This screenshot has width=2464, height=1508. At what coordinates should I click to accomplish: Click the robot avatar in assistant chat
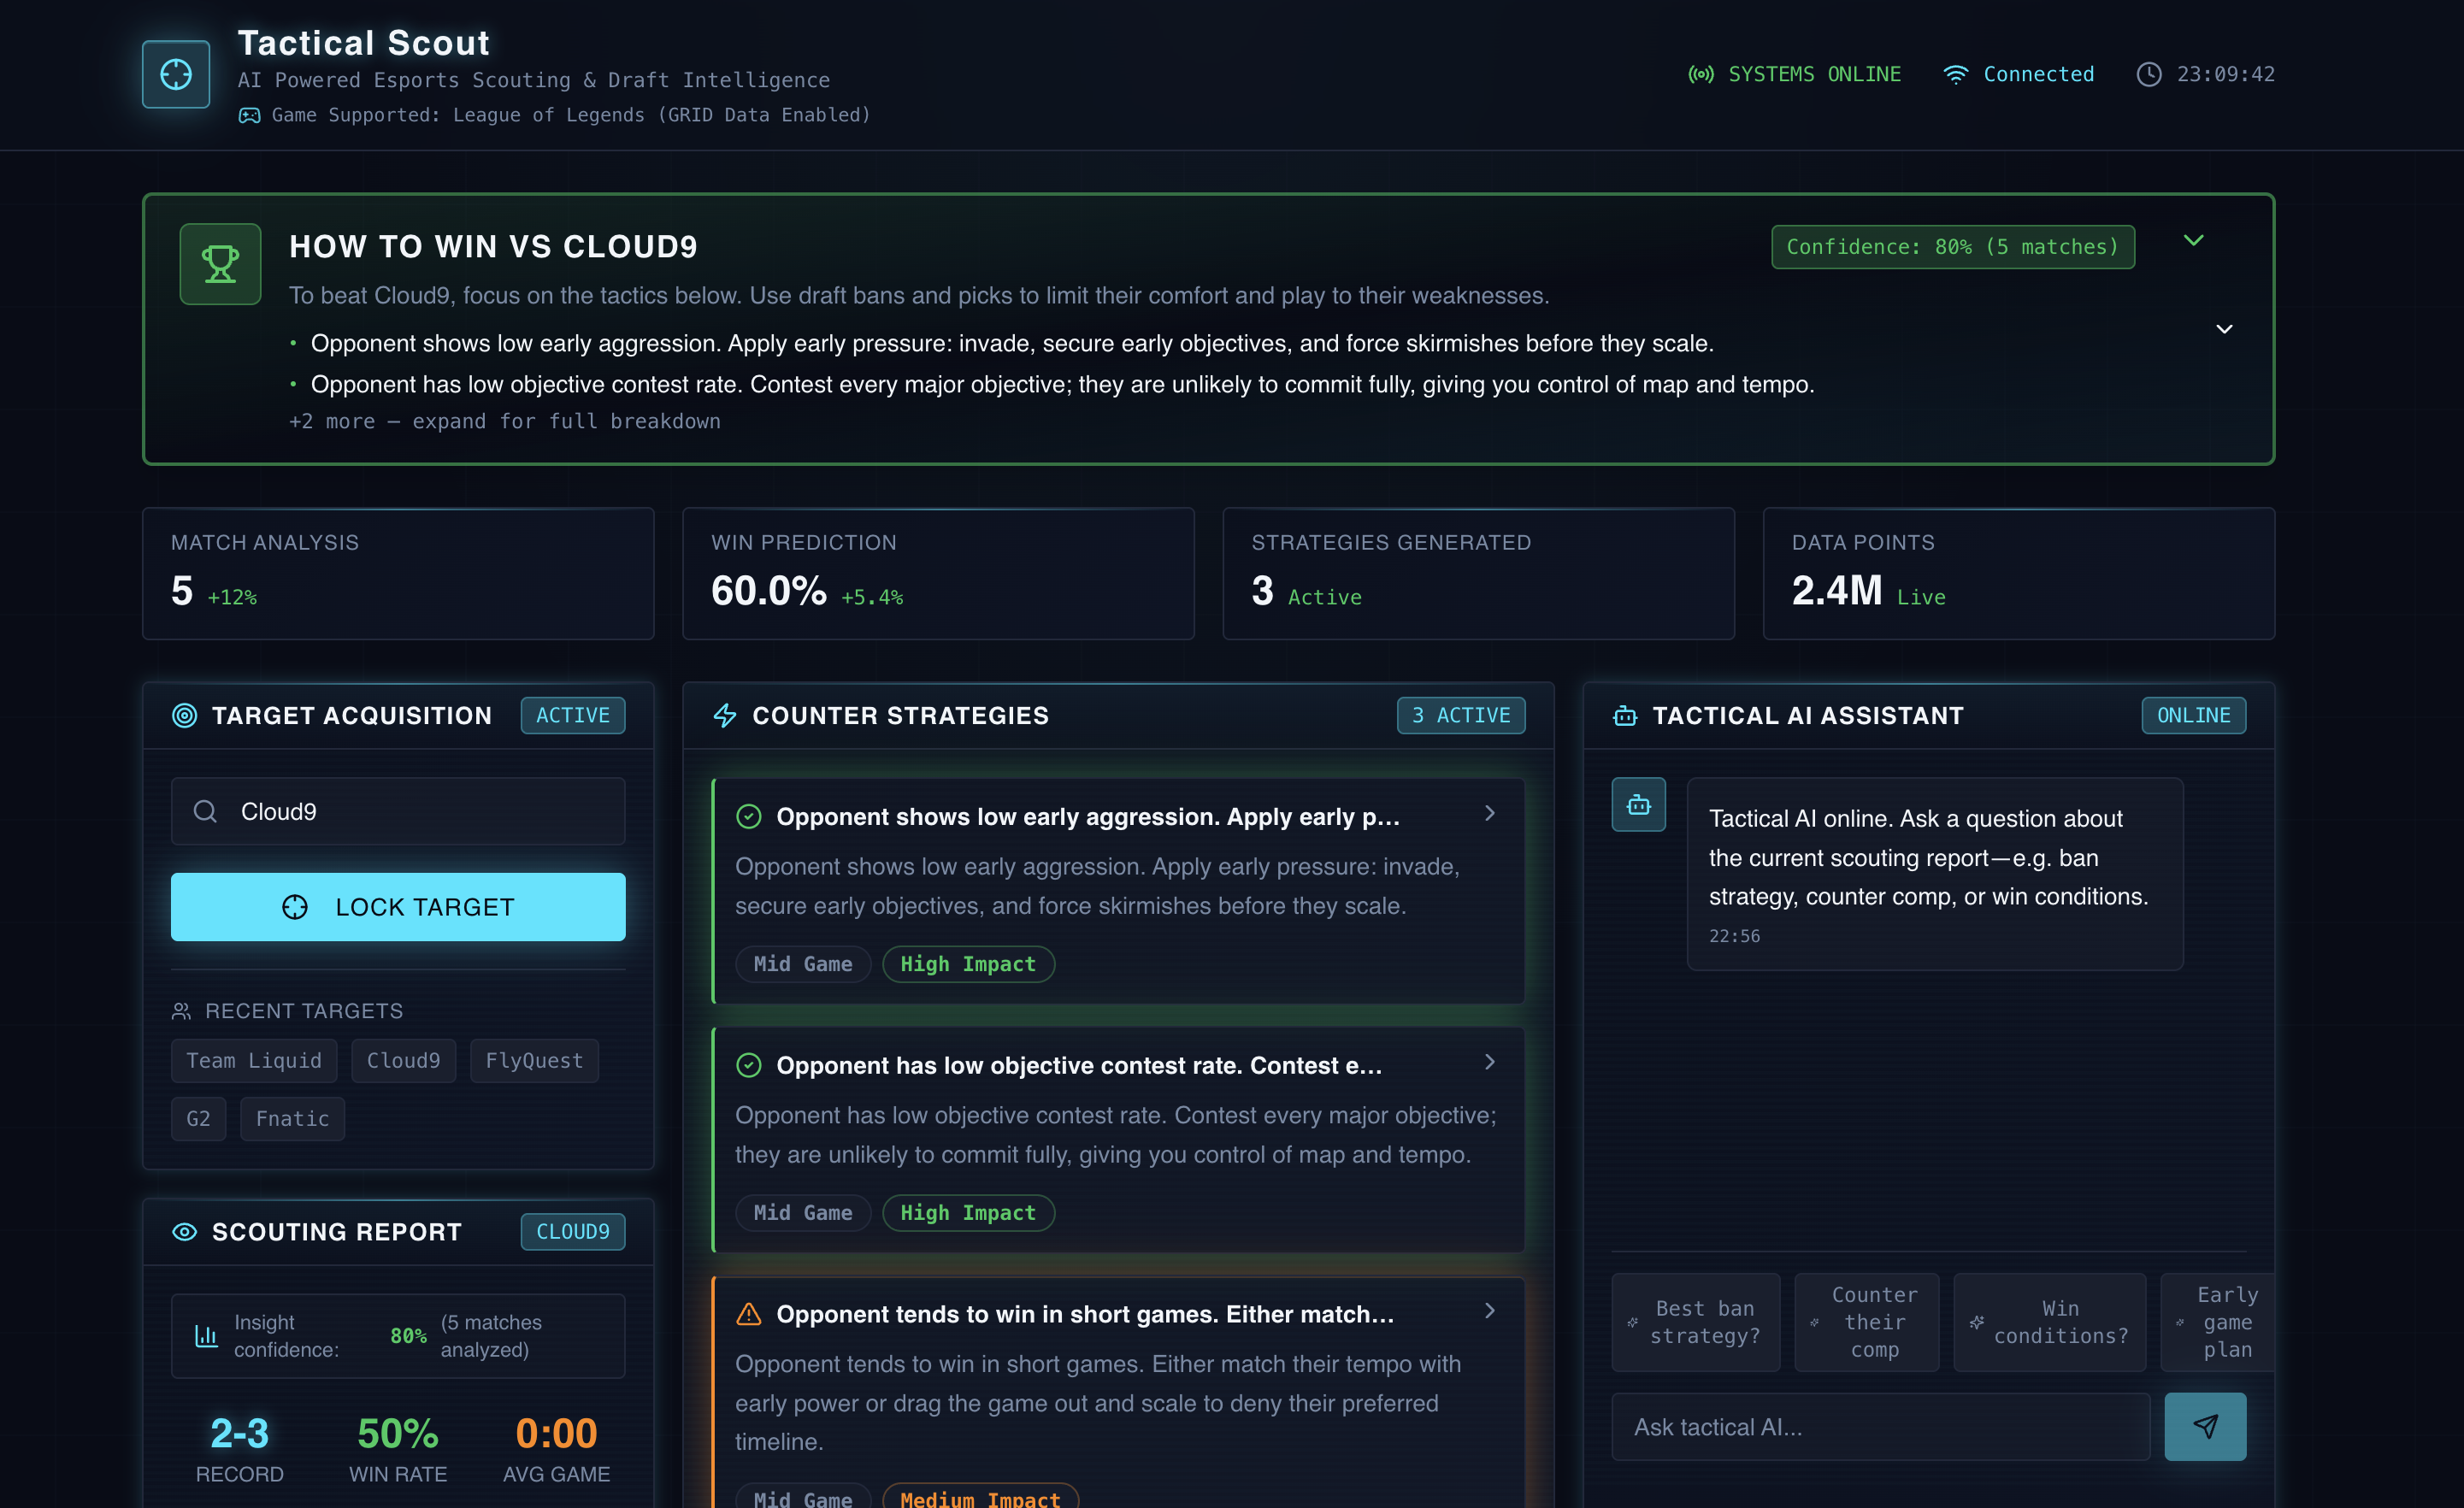click(x=1638, y=804)
